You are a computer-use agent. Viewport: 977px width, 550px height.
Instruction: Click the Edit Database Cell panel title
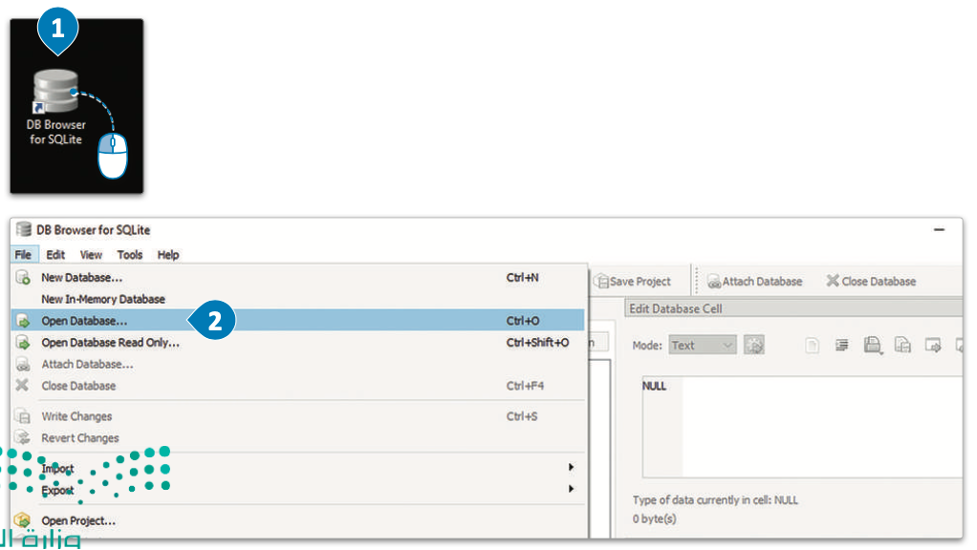(676, 309)
